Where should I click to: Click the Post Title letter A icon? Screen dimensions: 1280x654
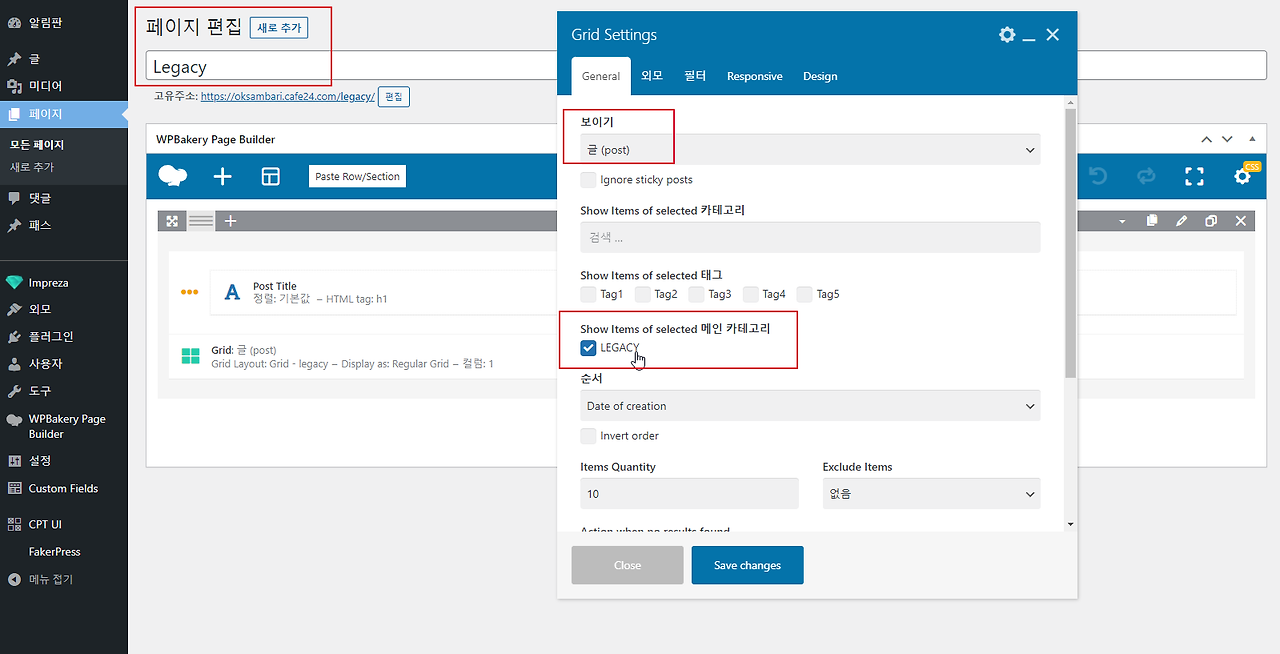tap(232, 292)
